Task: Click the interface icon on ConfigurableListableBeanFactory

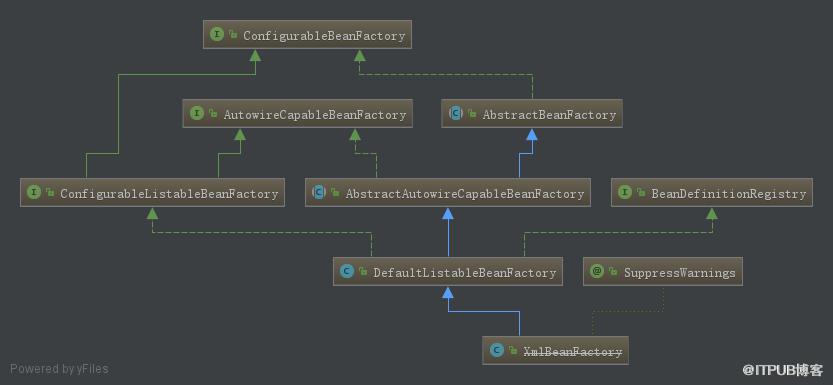Action: (34, 193)
